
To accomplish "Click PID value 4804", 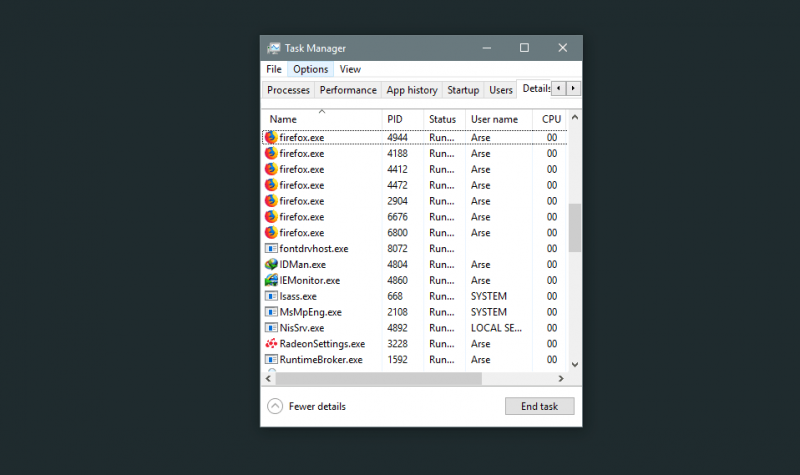I will [x=397, y=264].
